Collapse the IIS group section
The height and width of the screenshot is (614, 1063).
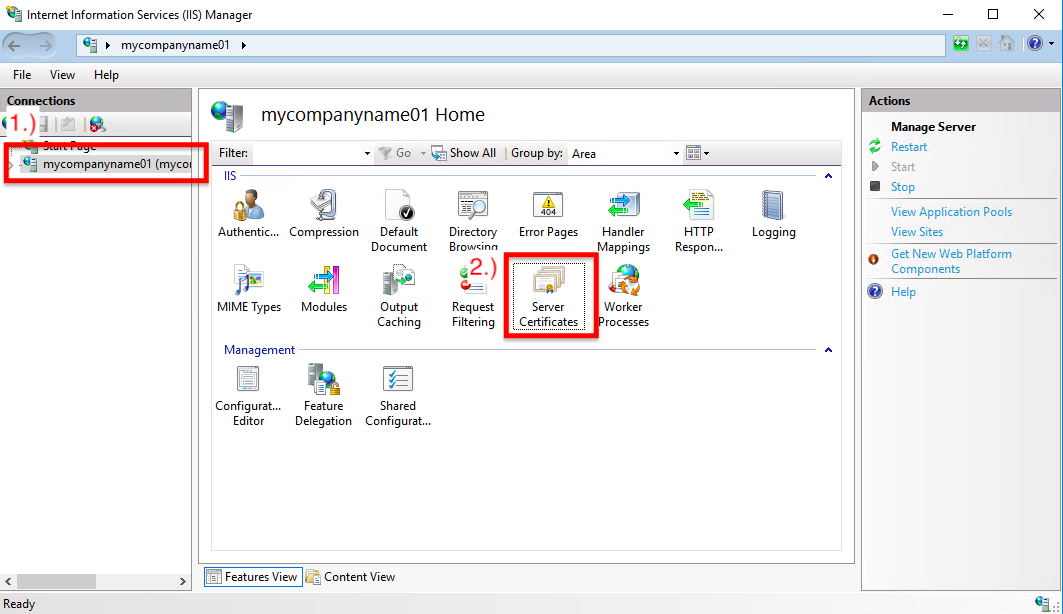pos(828,176)
